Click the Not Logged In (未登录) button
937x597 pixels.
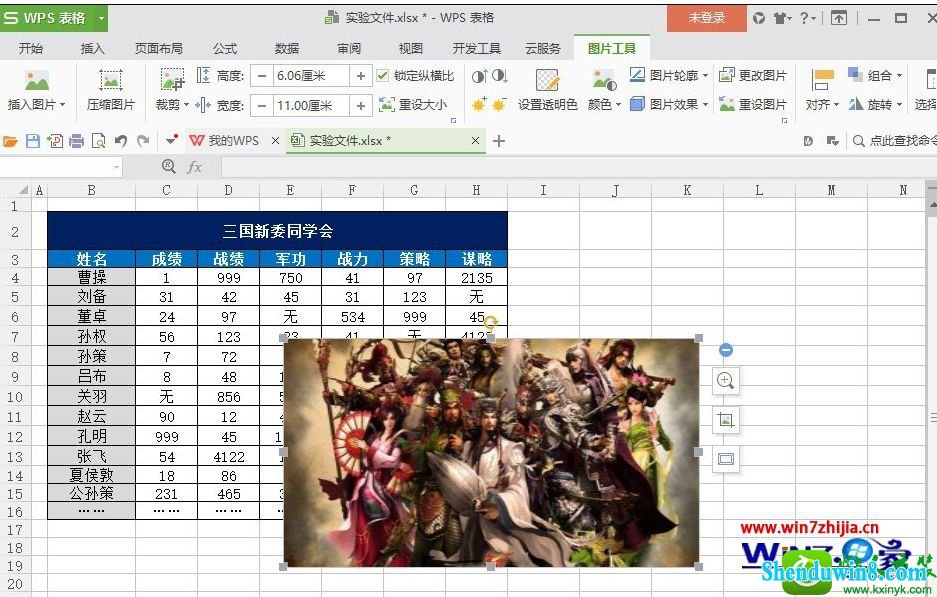click(x=706, y=18)
